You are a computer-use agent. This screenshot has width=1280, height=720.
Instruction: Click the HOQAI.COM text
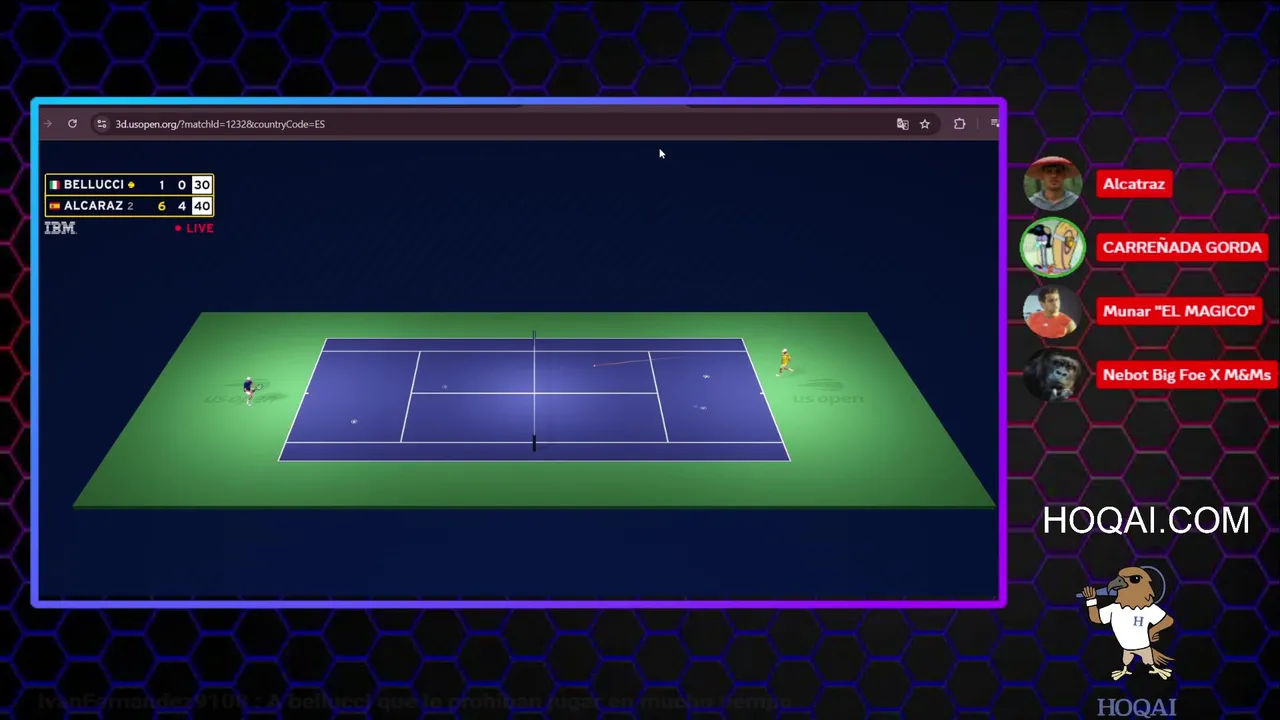[1146, 520]
